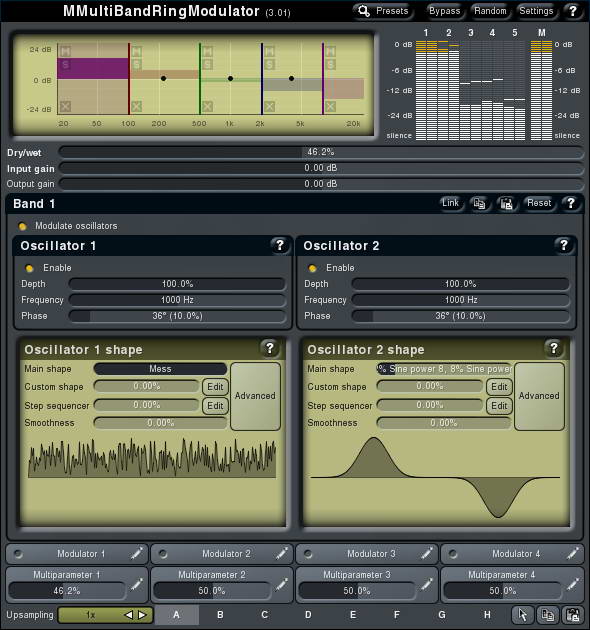Edit Modulator 3 with its pencil icon

point(427,554)
